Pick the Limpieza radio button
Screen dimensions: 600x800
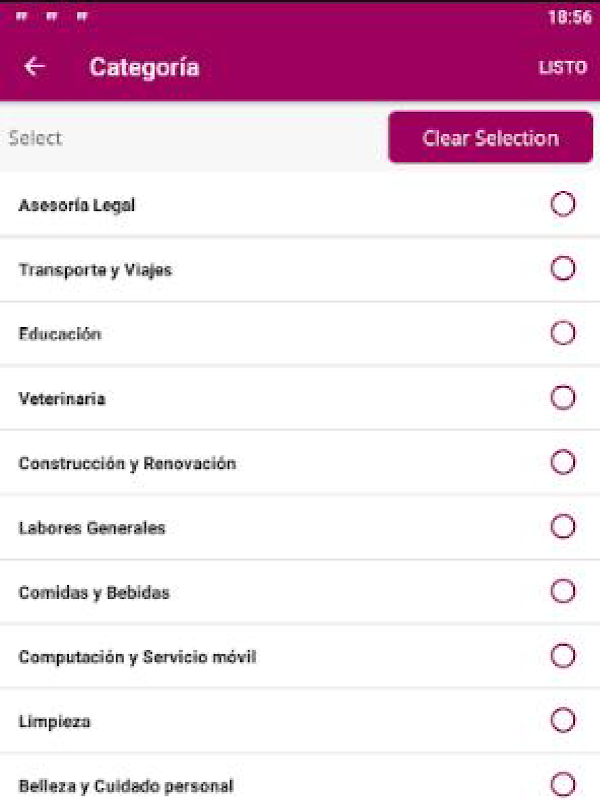(563, 720)
